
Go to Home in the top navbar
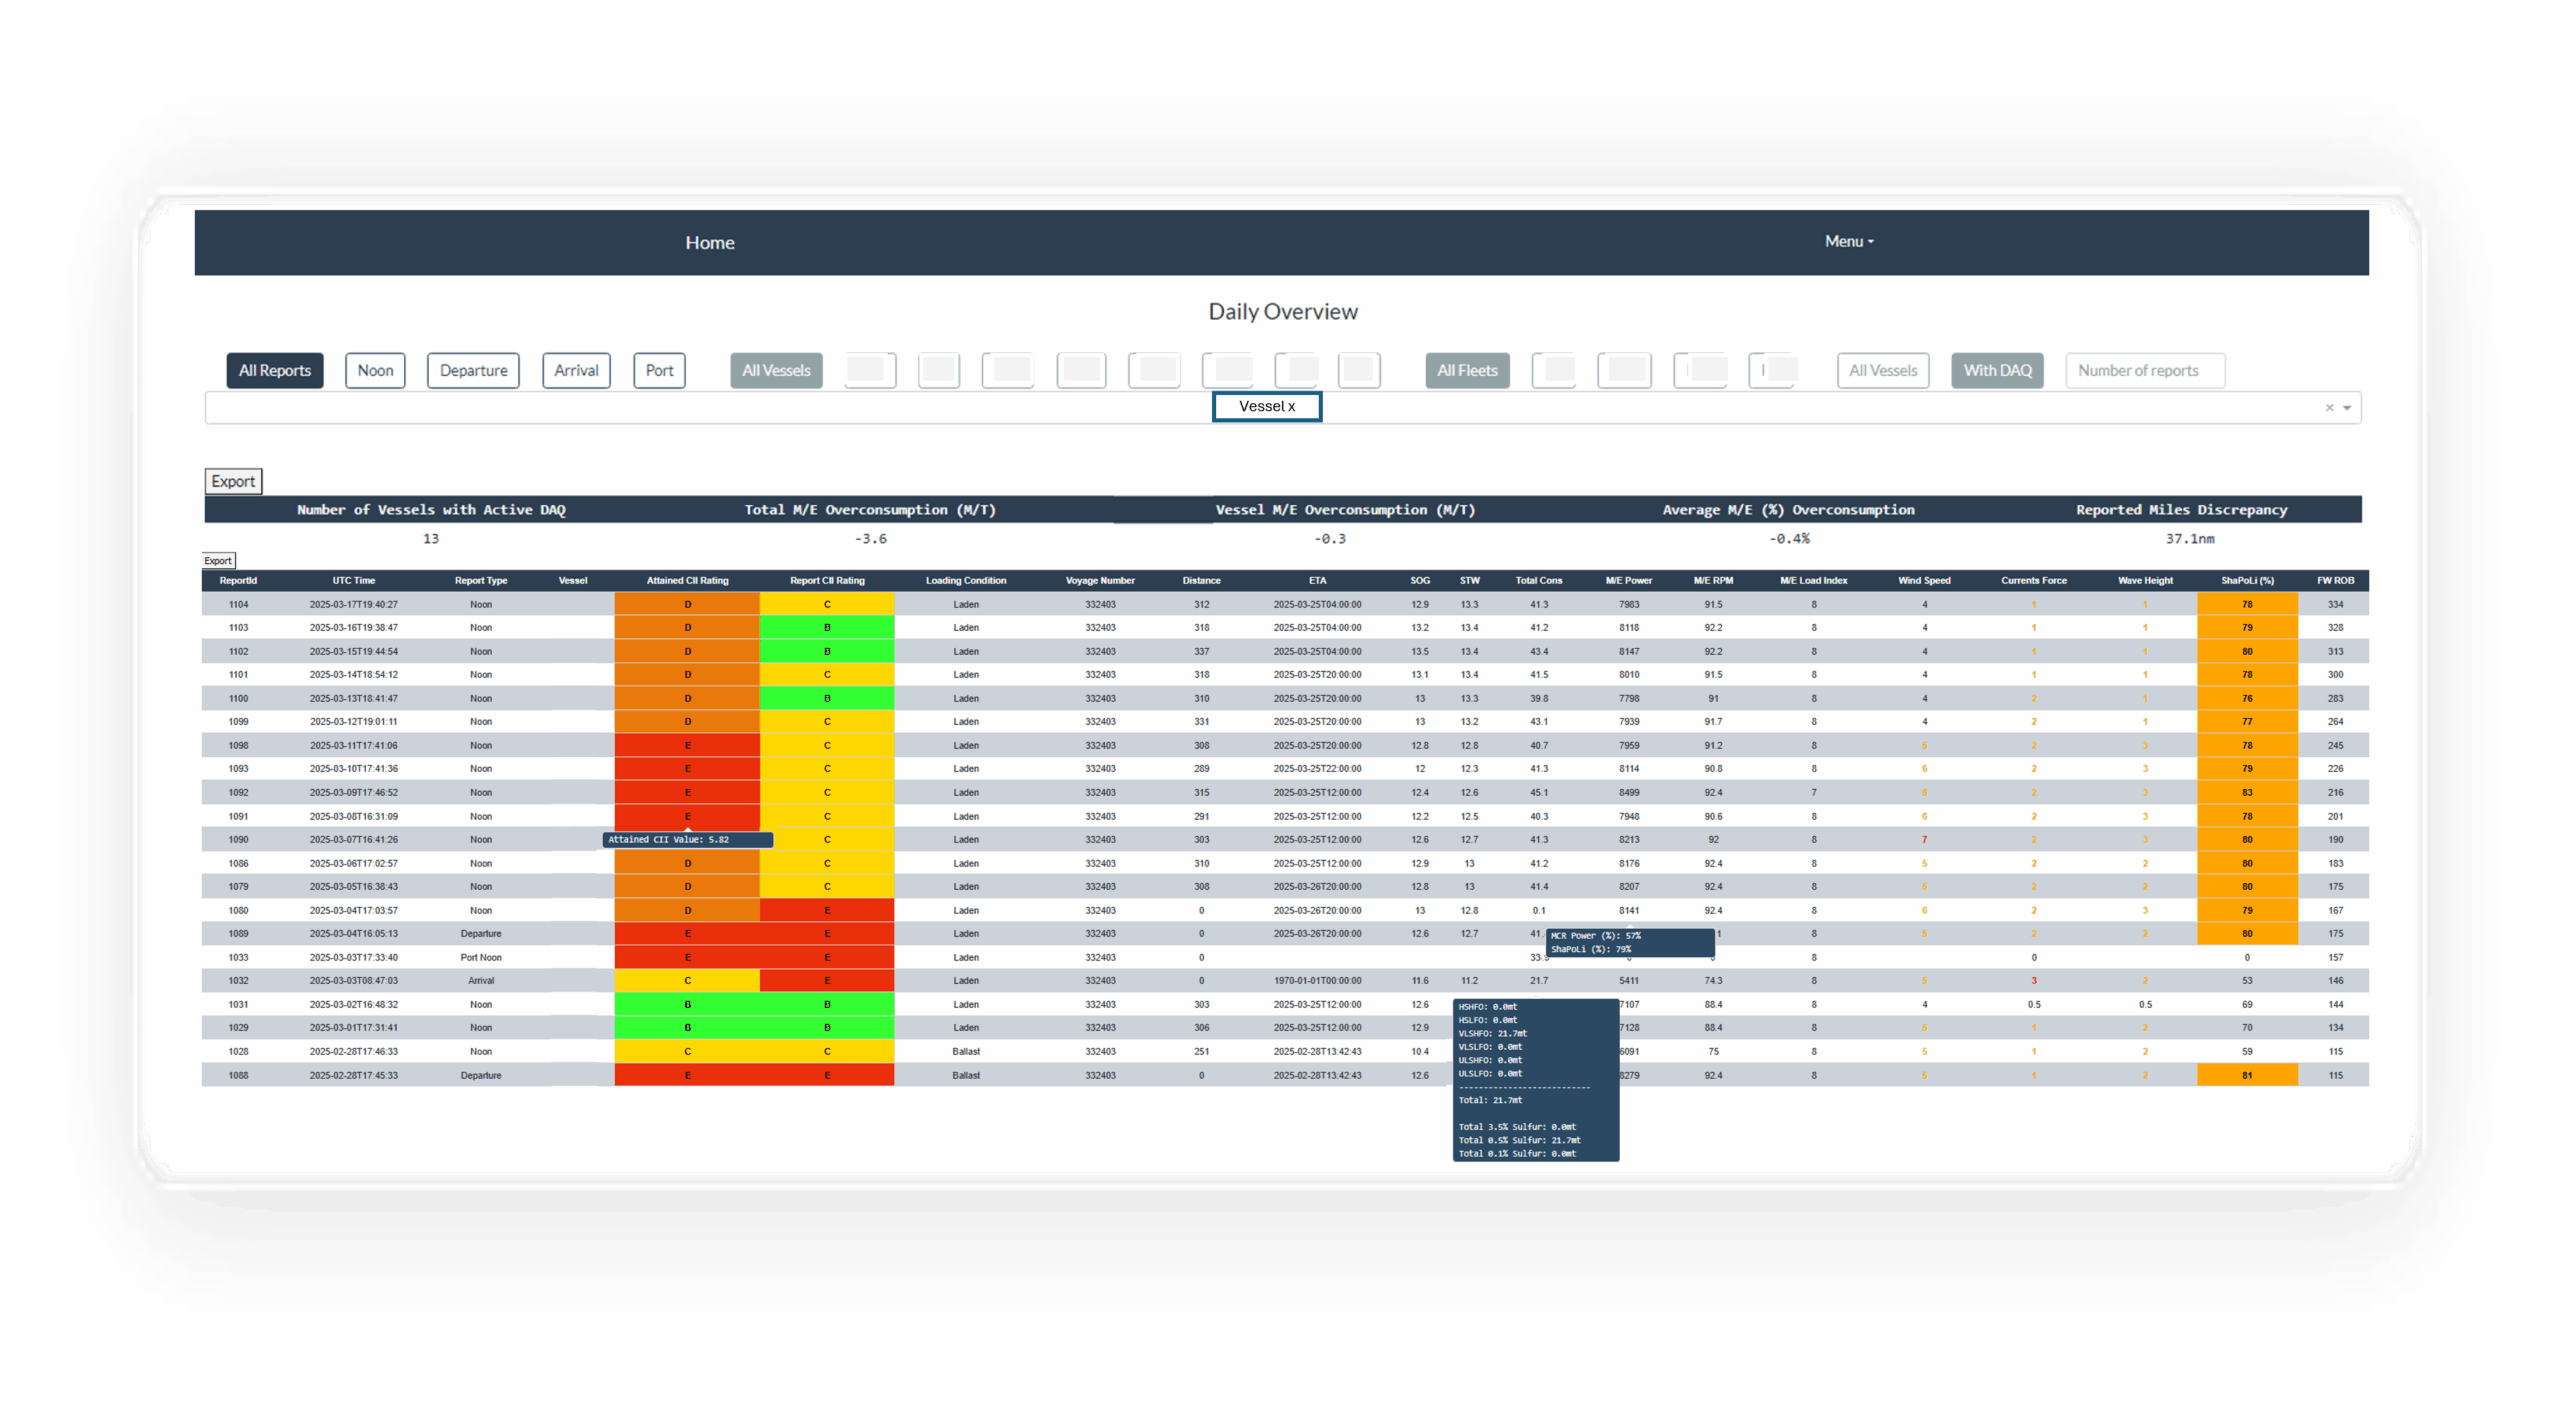710,243
